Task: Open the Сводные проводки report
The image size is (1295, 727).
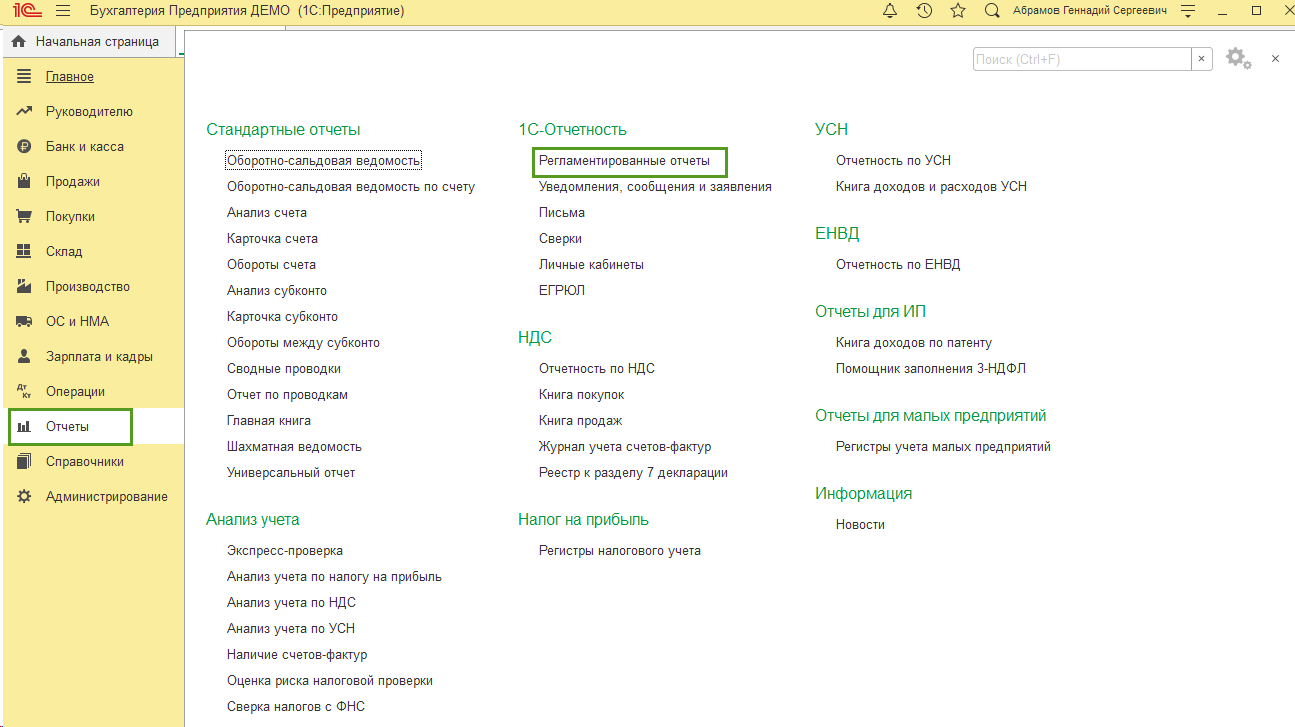Action: [x=284, y=368]
